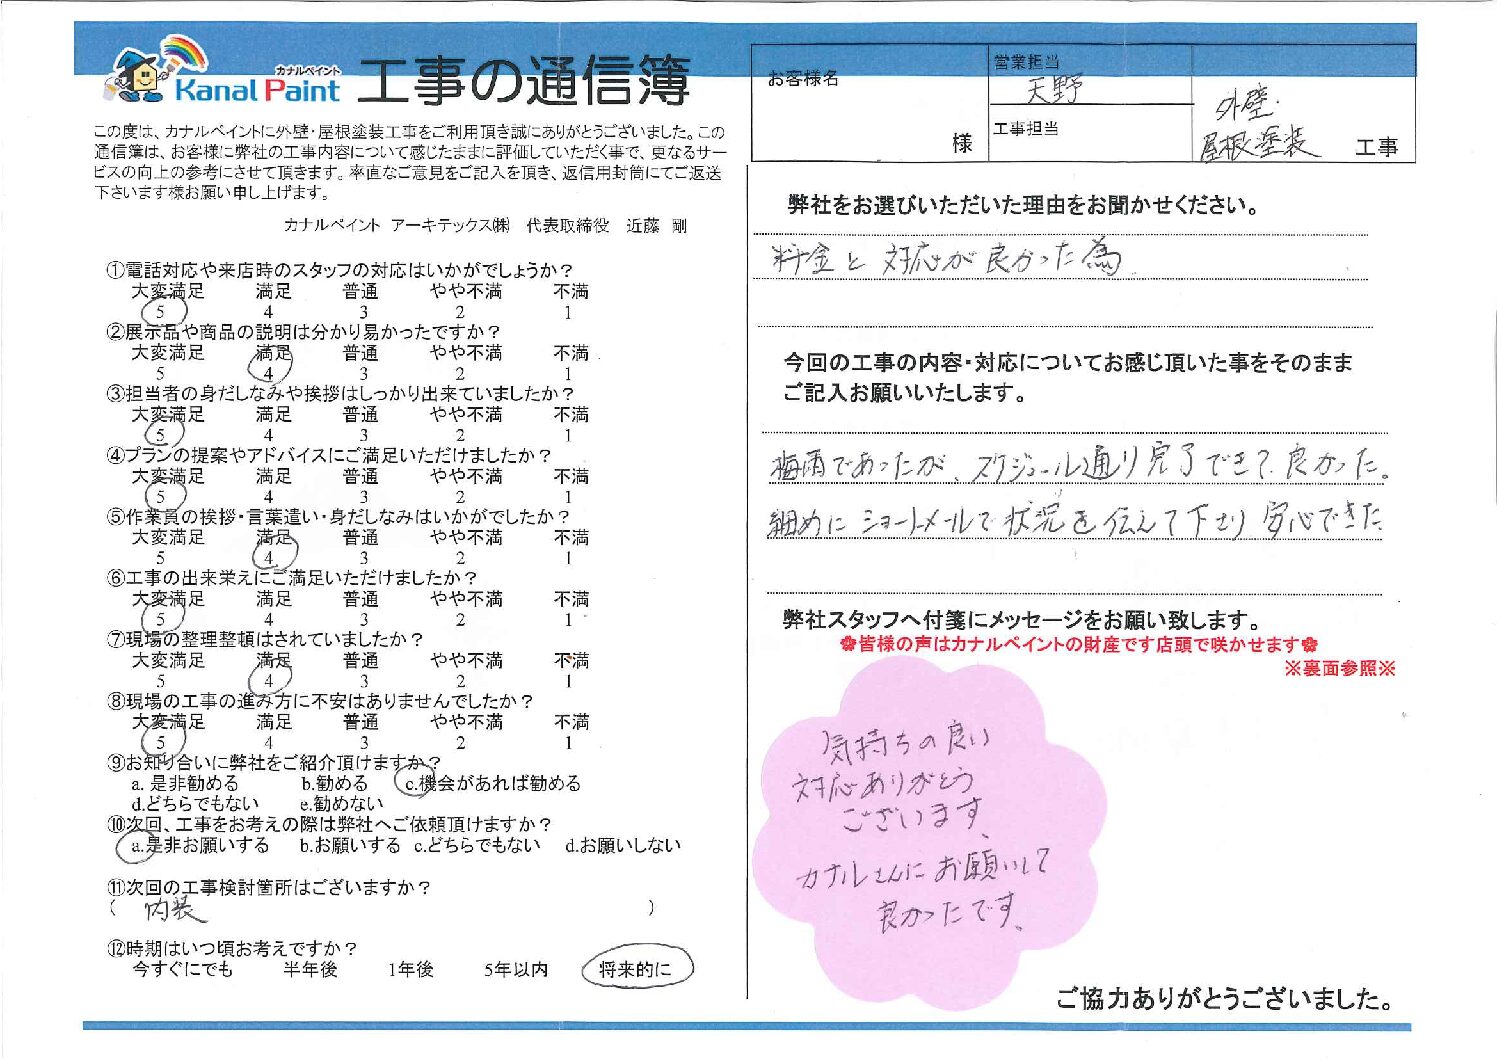Select circled rating 5 for question ①
The image size is (1497, 1059).
(160, 313)
